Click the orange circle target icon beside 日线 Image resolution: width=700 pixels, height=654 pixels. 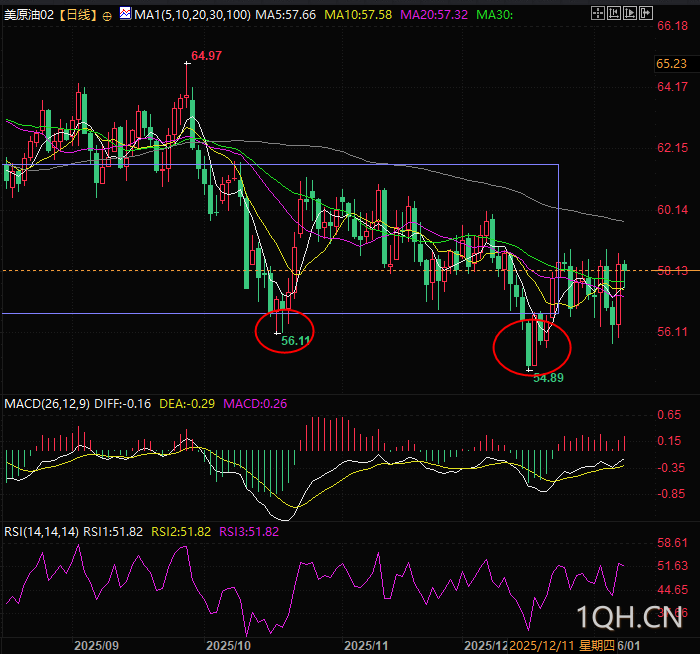click(x=107, y=17)
